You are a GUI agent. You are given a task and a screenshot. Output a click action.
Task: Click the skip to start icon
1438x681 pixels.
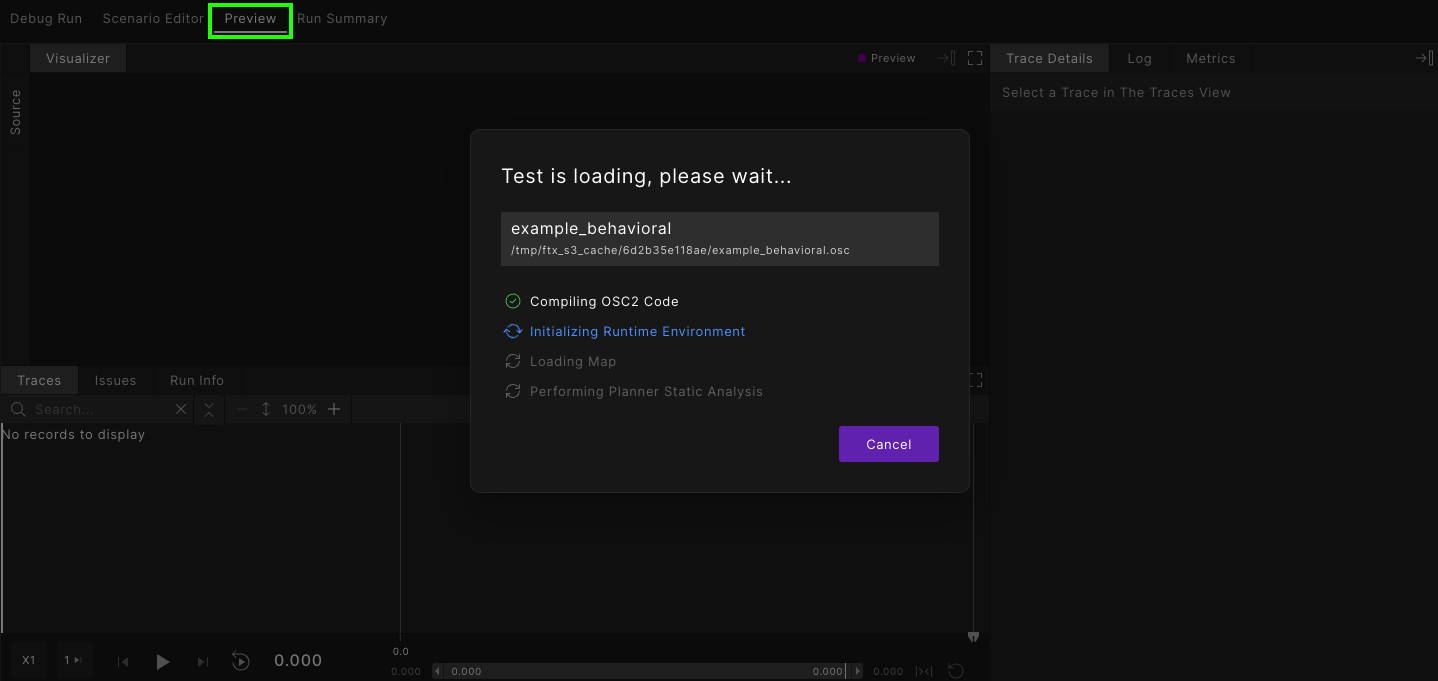tap(123, 661)
